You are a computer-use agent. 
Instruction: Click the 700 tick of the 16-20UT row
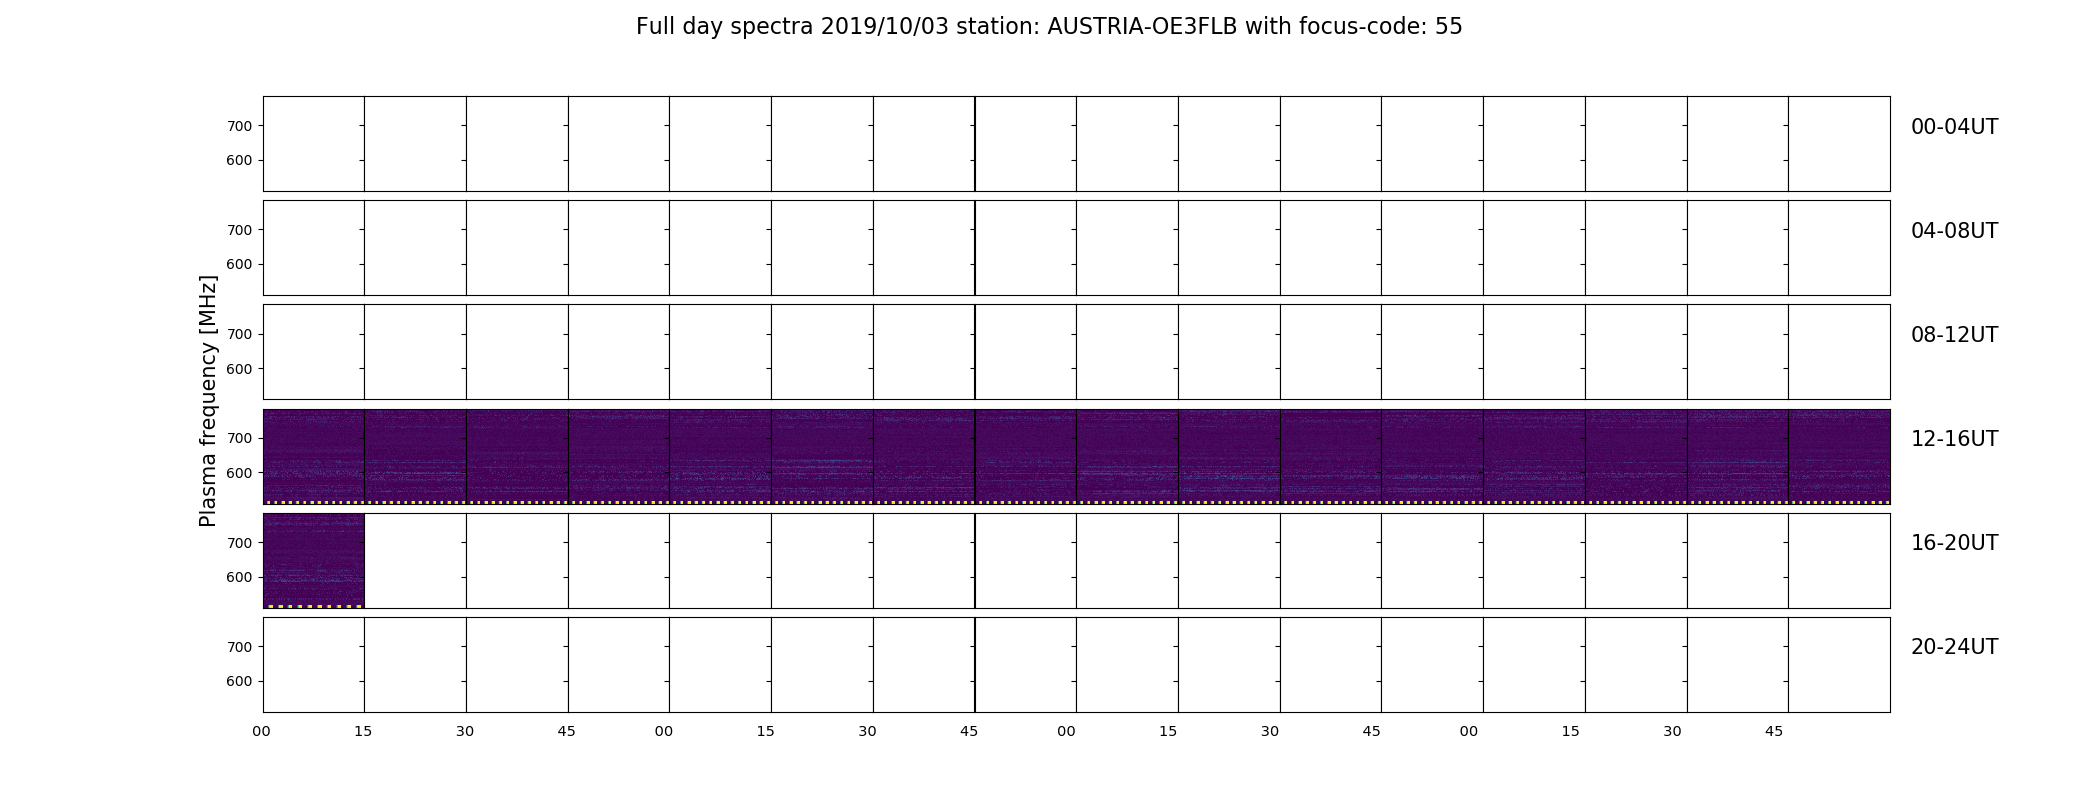(x=239, y=543)
